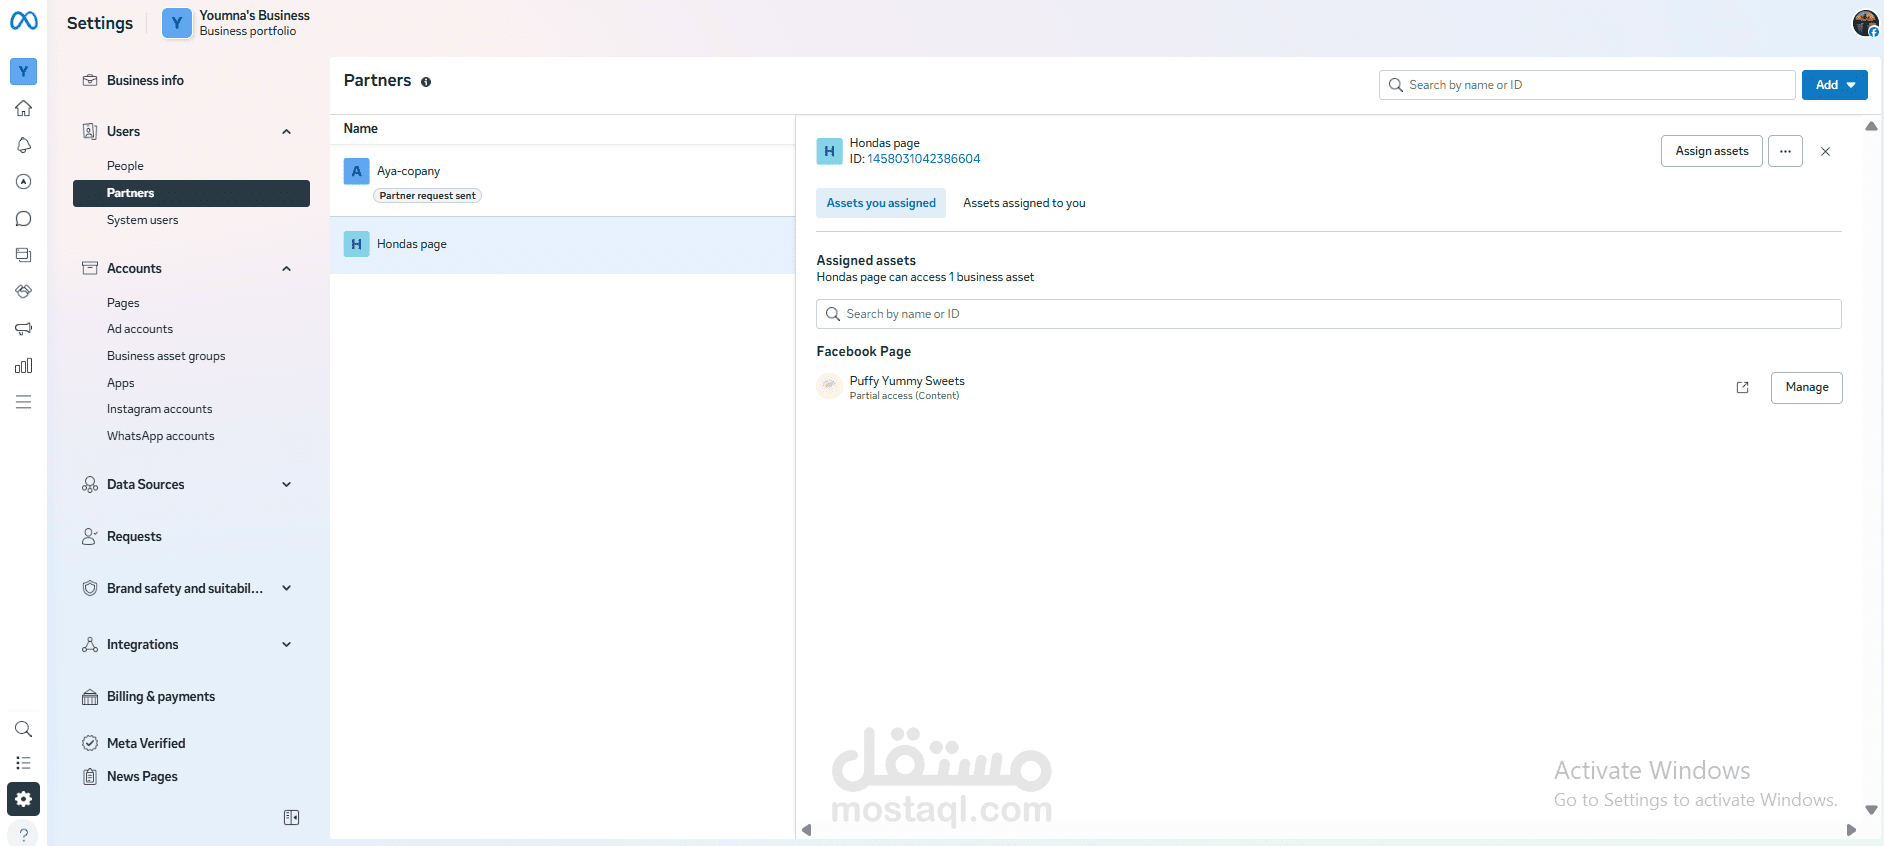Collapse the Accounts section
This screenshot has width=1884, height=846.
click(287, 269)
